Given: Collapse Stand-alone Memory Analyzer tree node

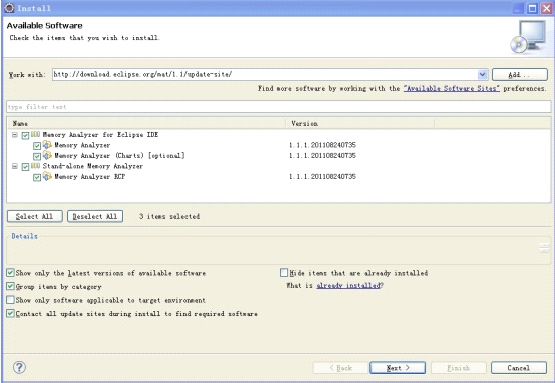Looking at the screenshot, I should [x=15, y=166].
